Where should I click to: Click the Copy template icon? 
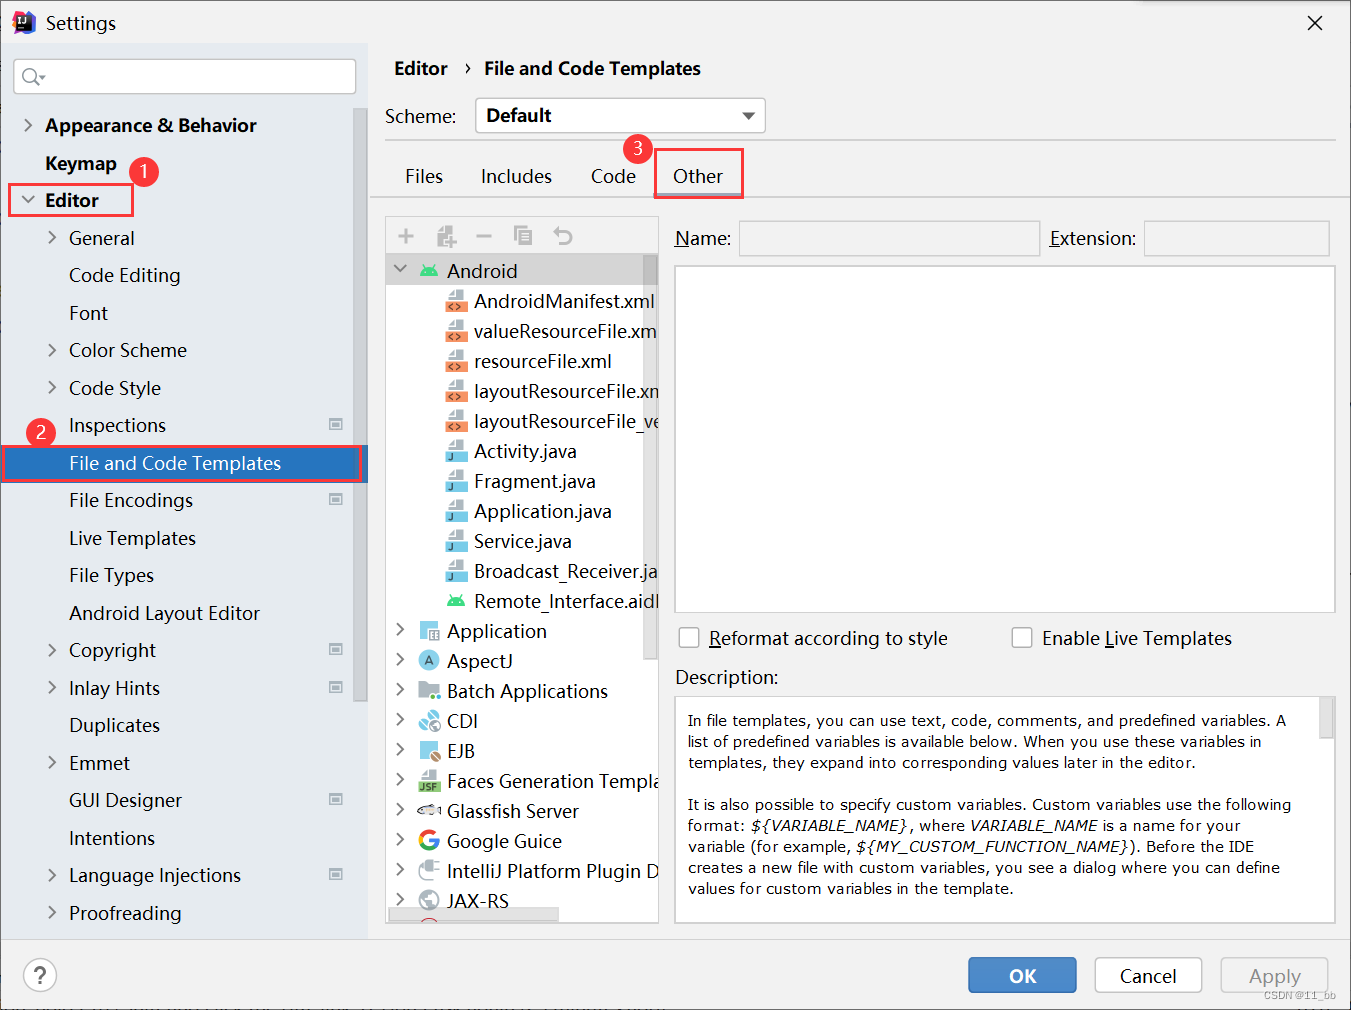pos(523,236)
